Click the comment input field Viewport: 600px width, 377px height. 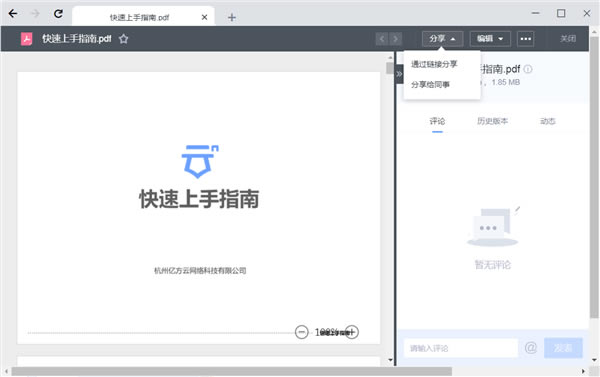click(x=461, y=348)
